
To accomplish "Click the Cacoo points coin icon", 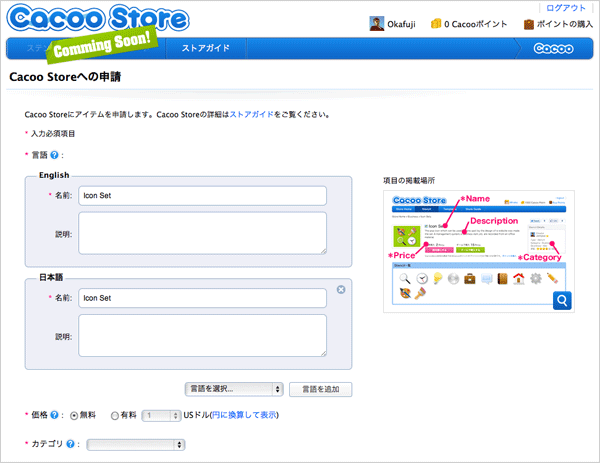I will [x=436, y=24].
